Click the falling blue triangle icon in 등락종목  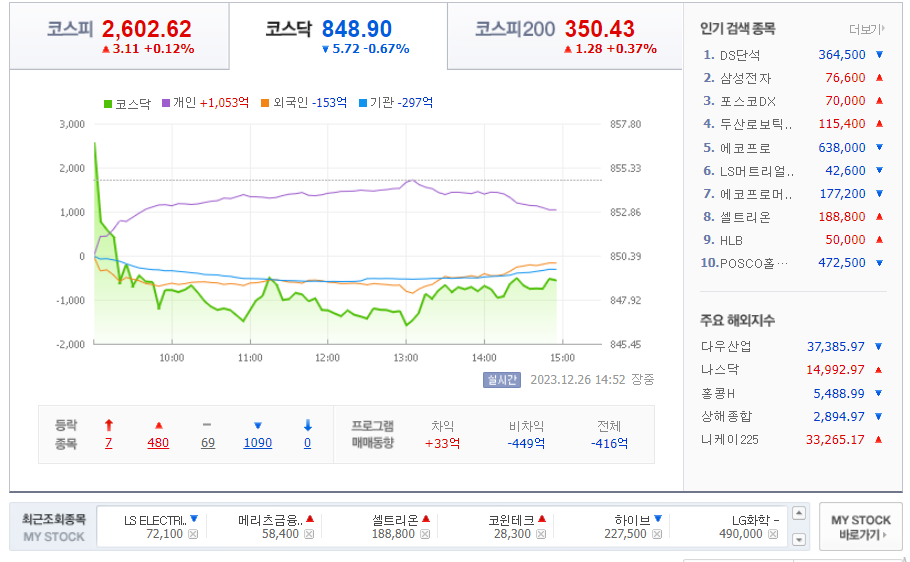click(258, 426)
